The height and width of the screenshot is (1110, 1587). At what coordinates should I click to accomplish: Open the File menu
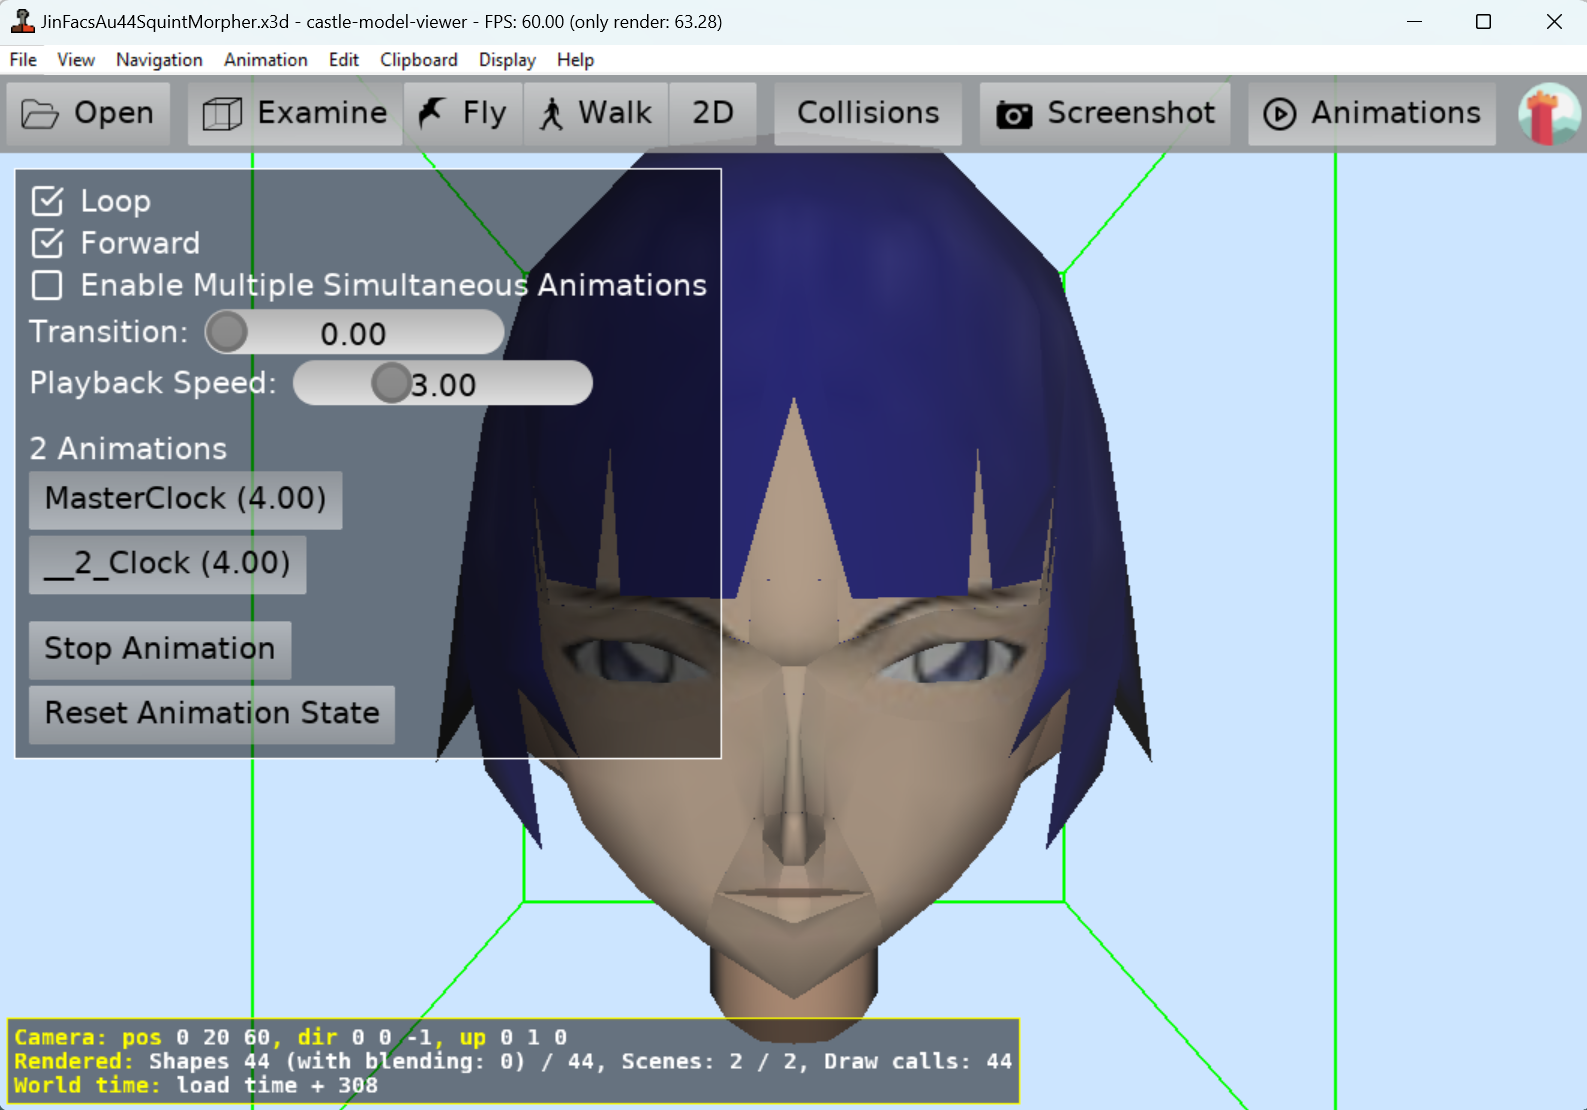23,60
